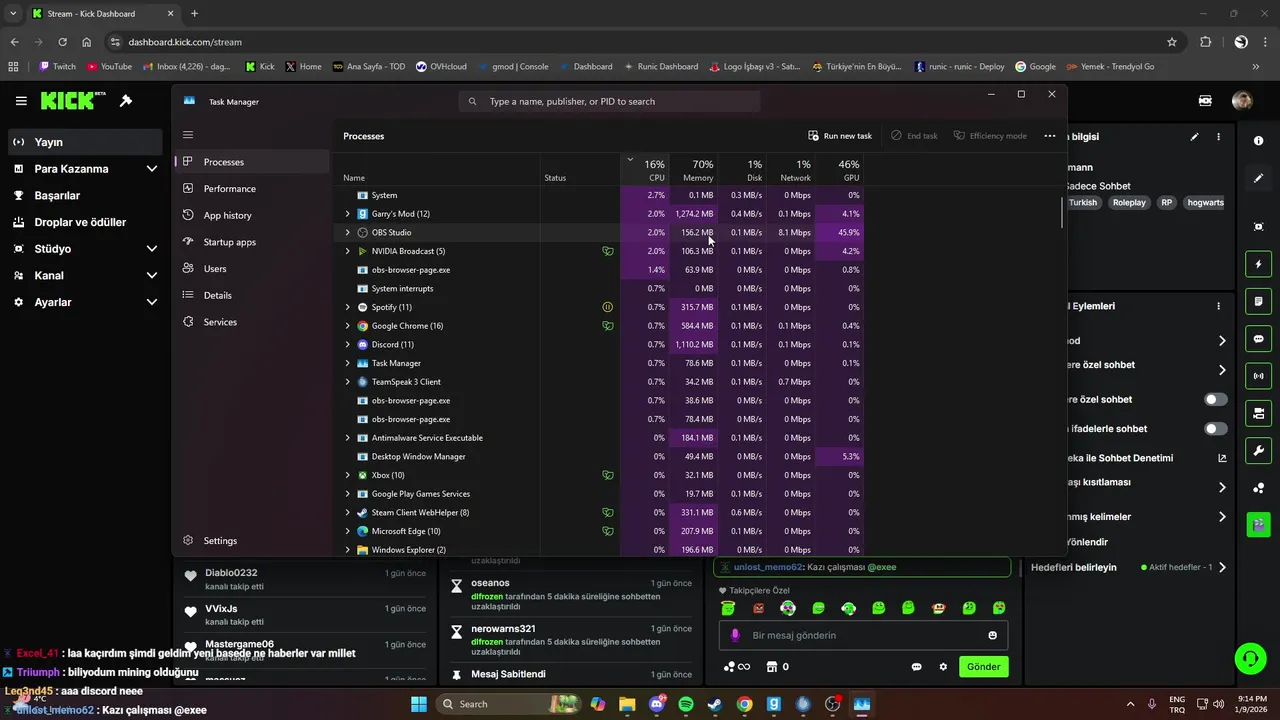This screenshot has width=1280, height=720.
Task: Expand Discord (11) process group
Action: tap(348, 344)
